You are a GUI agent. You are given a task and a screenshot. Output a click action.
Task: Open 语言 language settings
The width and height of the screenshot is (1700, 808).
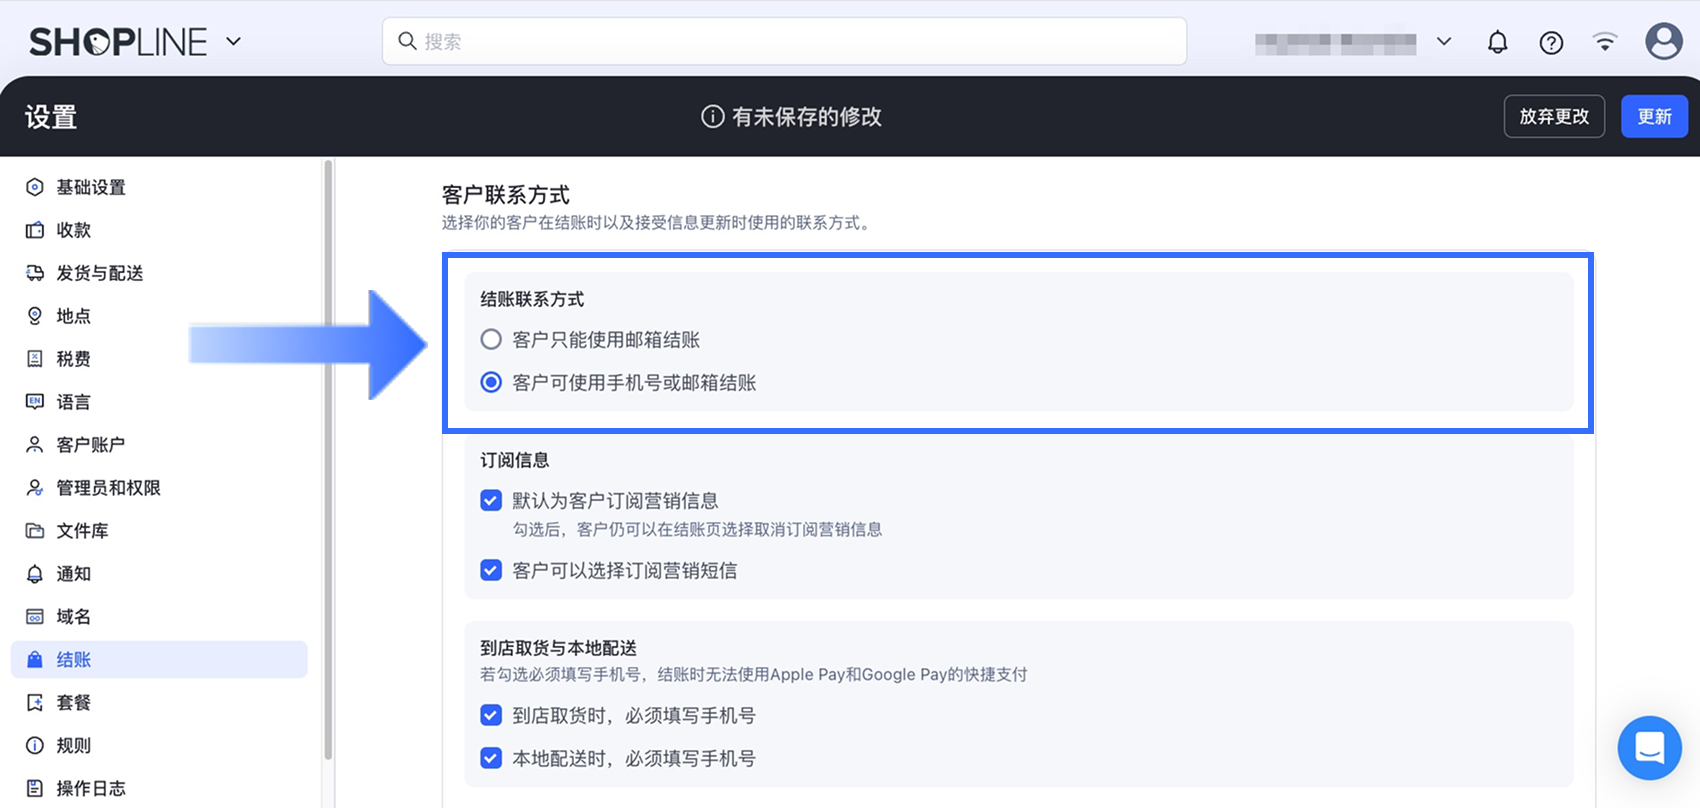(73, 402)
